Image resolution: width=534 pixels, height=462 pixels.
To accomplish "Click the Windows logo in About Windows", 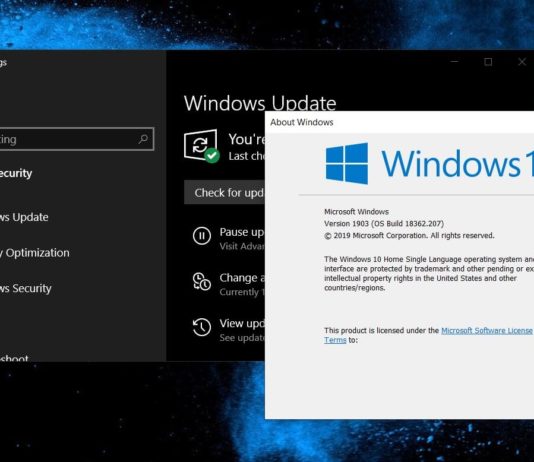I will (x=347, y=163).
